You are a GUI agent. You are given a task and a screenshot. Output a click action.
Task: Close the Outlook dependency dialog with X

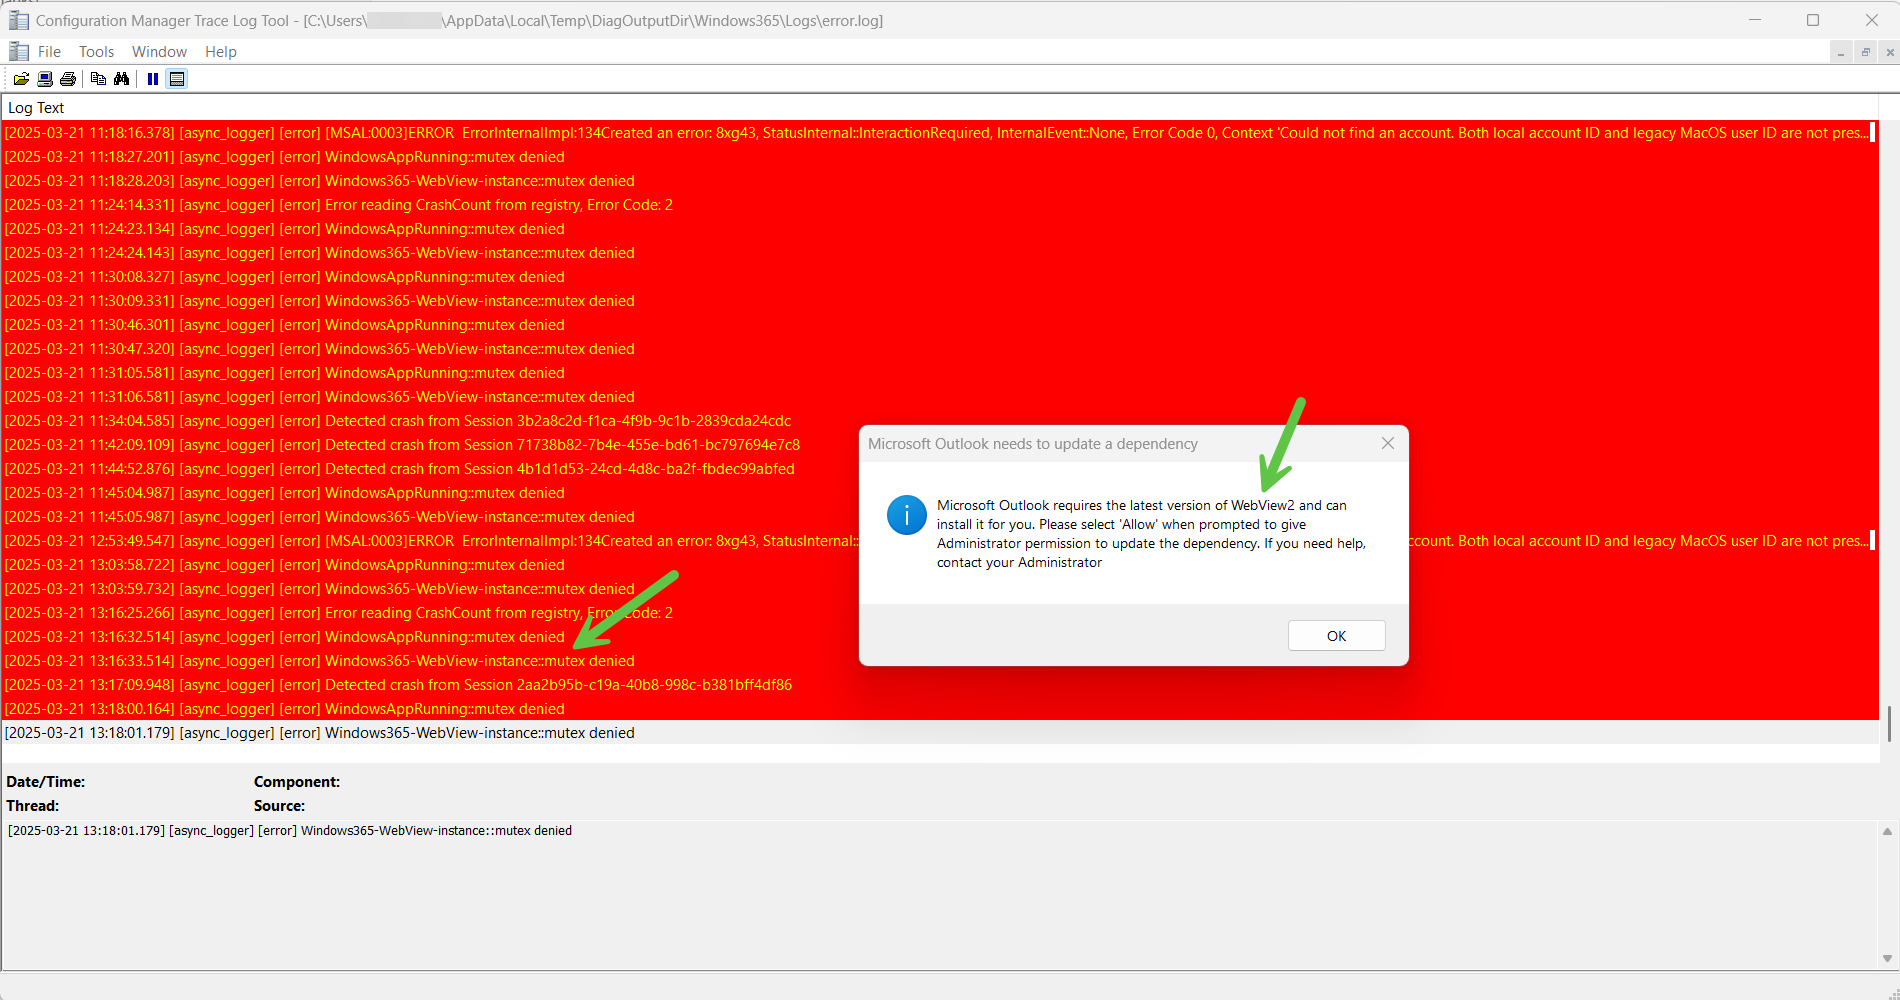[x=1388, y=443]
